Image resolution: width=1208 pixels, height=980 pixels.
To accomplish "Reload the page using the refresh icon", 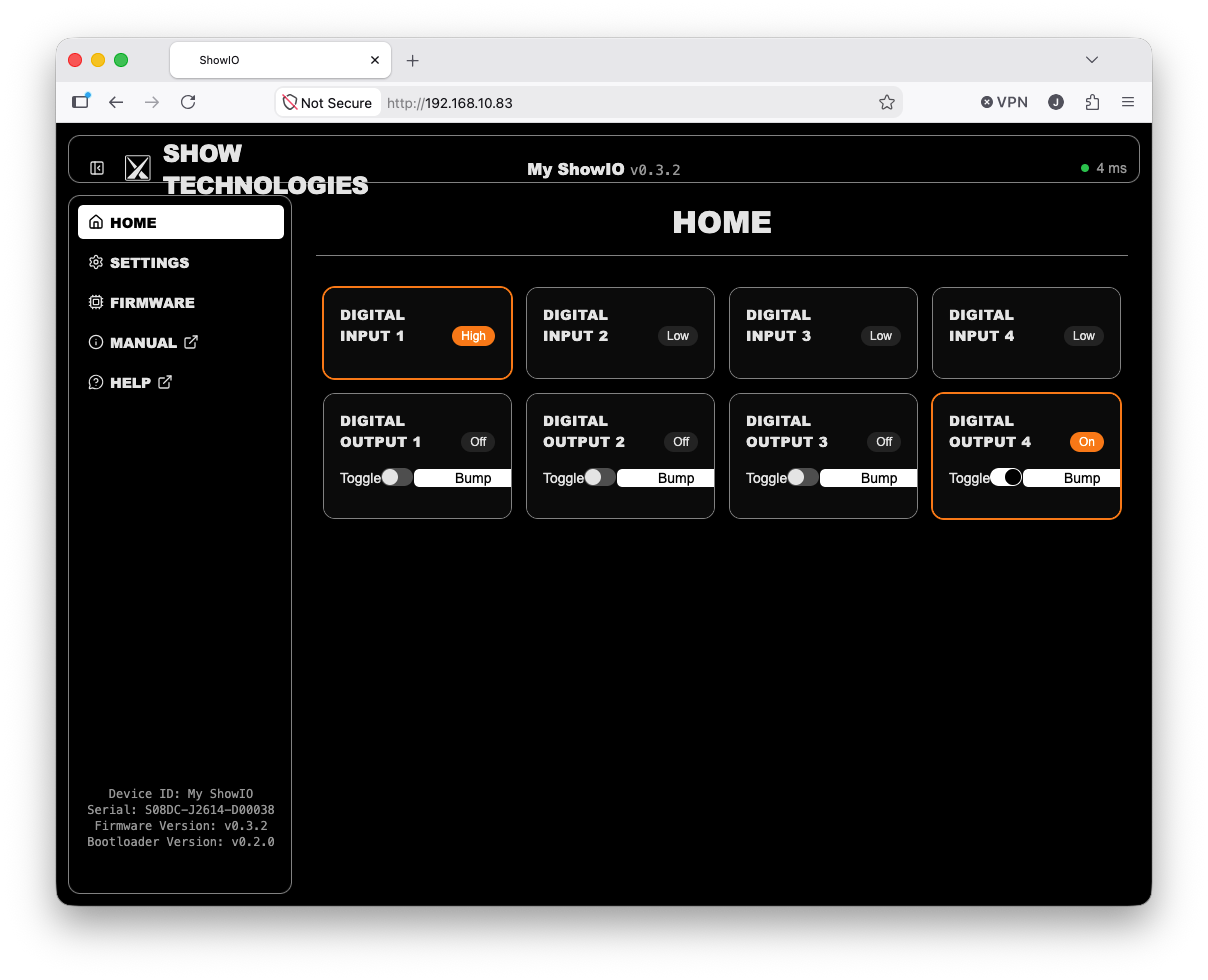I will point(188,102).
